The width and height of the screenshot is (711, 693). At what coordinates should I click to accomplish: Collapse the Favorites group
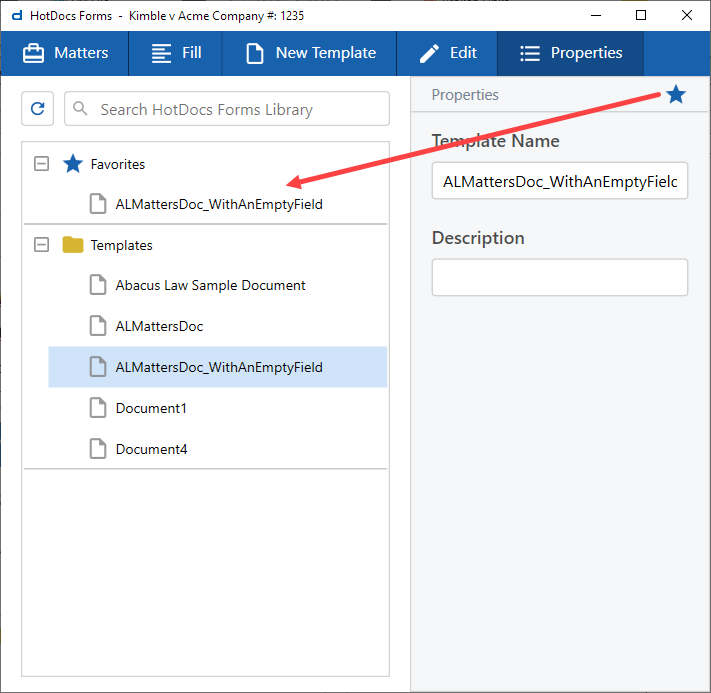tap(42, 164)
